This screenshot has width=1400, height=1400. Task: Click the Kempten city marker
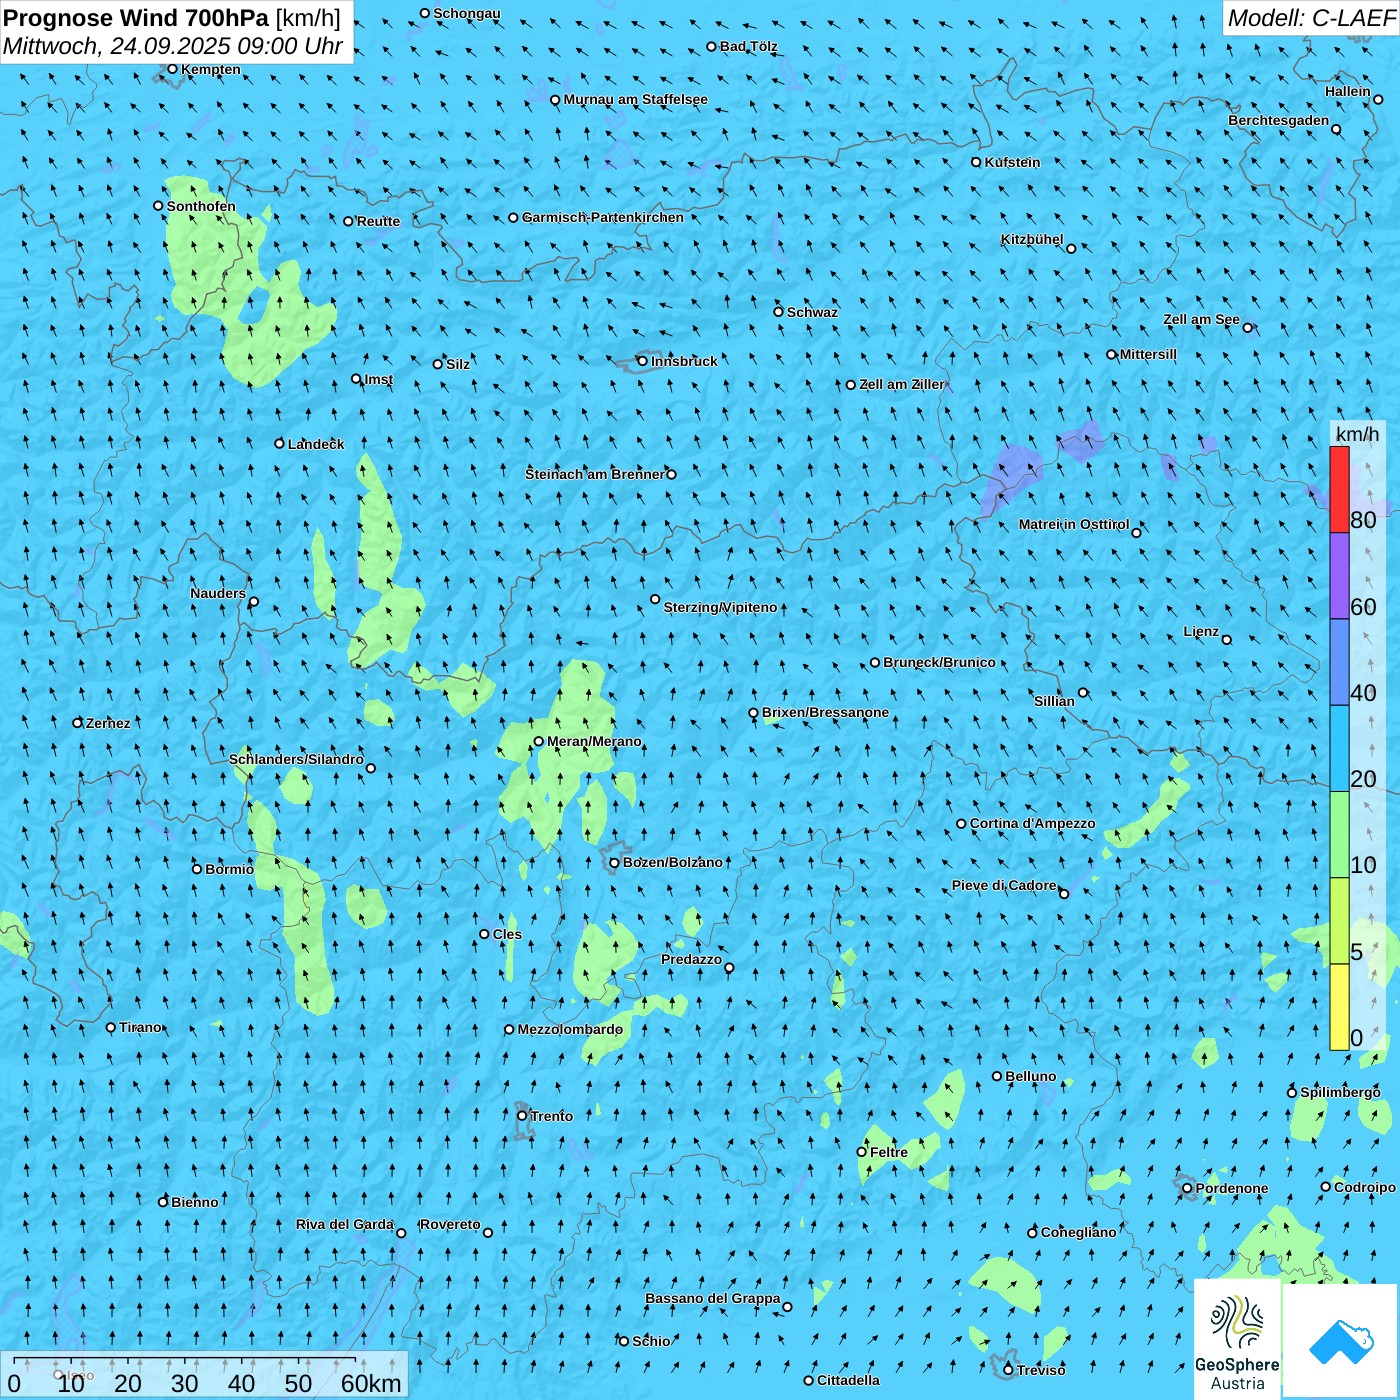172,69
